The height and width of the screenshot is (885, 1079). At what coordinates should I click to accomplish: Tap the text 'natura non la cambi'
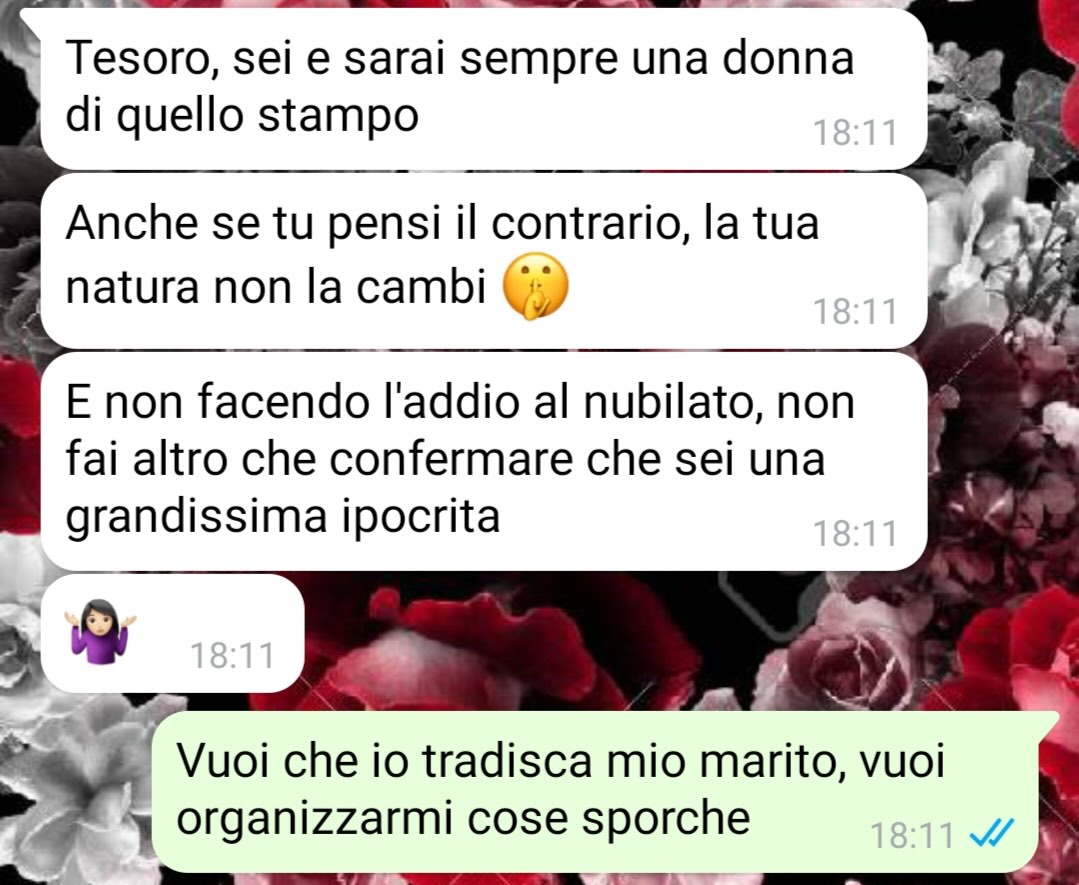(276, 286)
